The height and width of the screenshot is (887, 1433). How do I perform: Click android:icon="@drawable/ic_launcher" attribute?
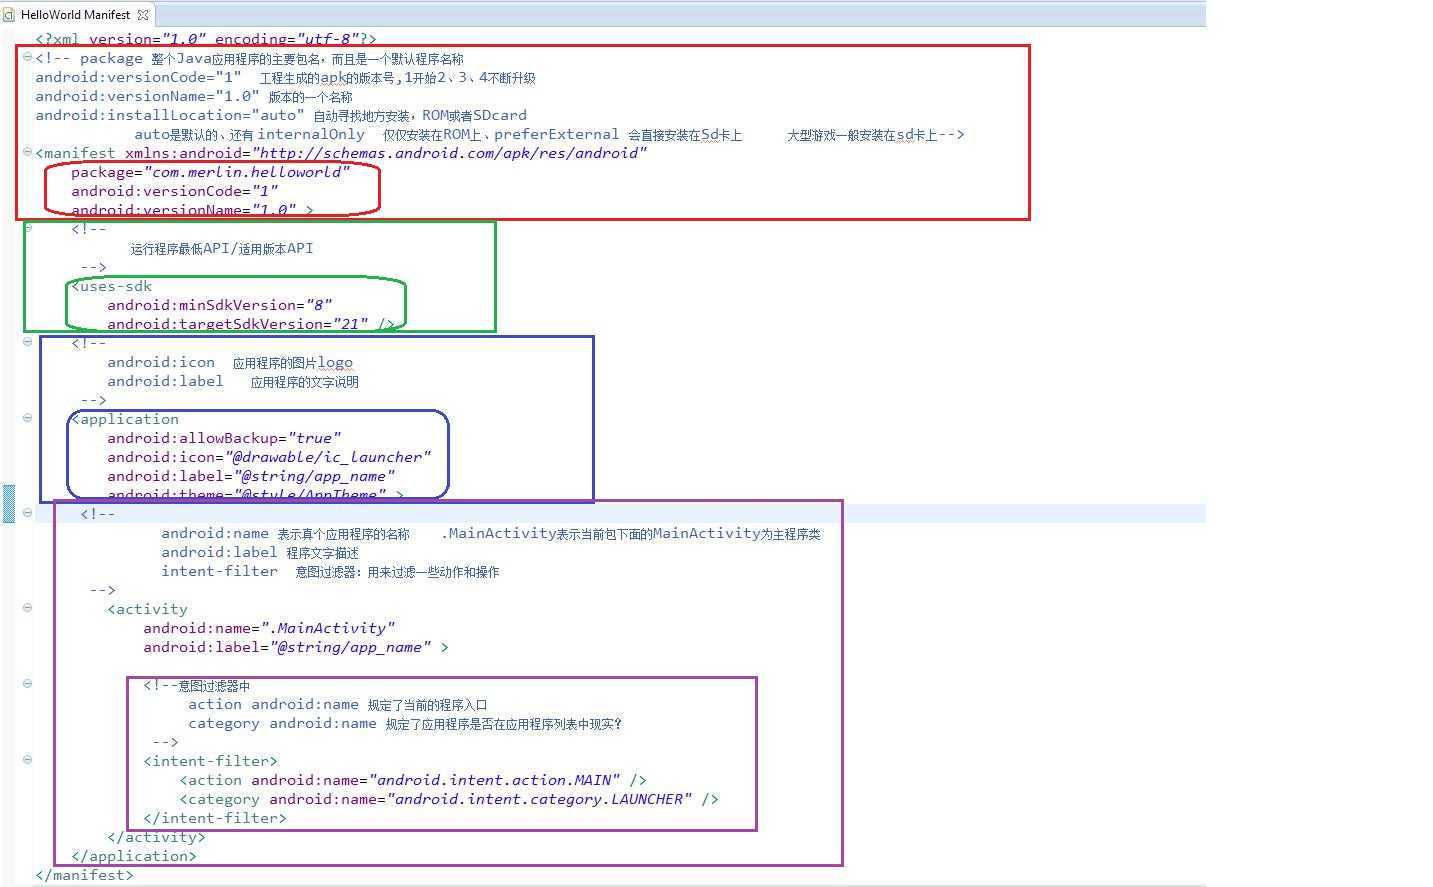[x=269, y=457]
